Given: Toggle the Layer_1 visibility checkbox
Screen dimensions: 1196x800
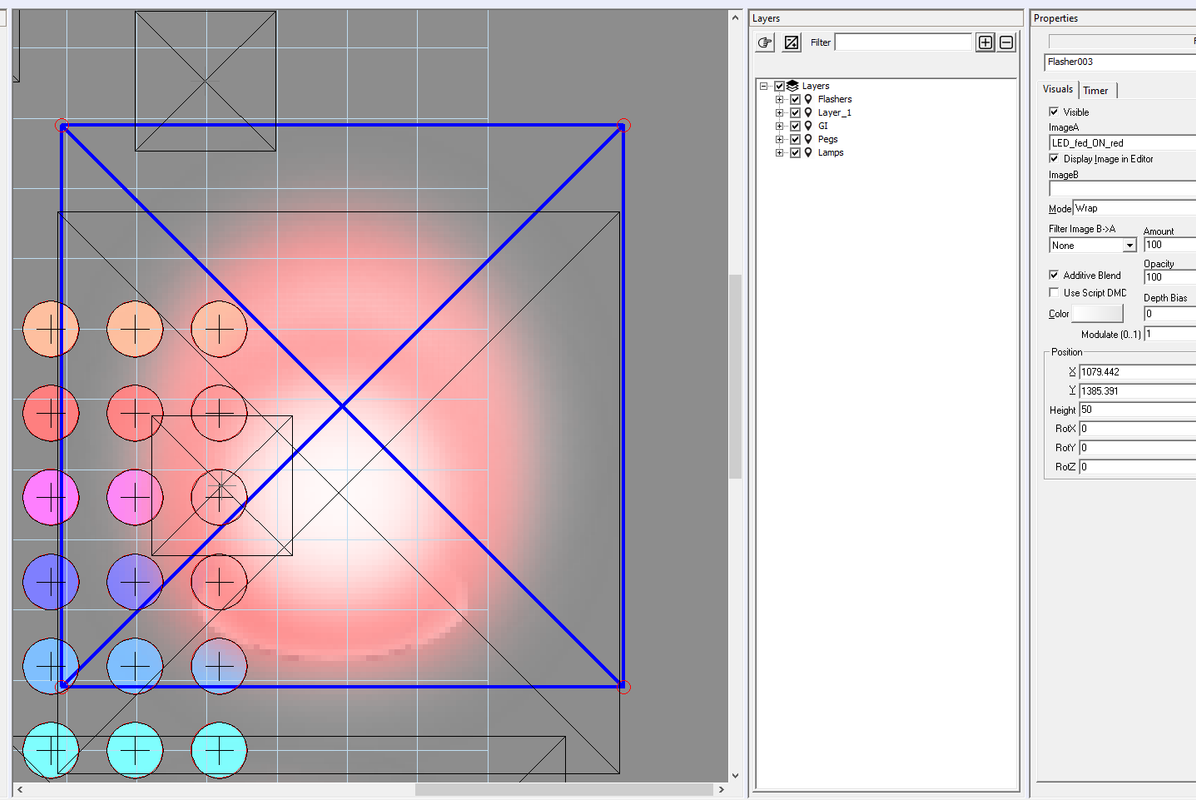Looking at the screenshot, I should 796,113.
